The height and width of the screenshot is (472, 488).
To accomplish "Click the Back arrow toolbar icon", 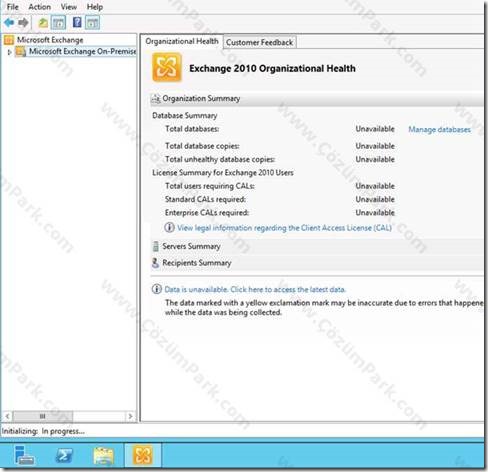I will click(x=9, y=23).
